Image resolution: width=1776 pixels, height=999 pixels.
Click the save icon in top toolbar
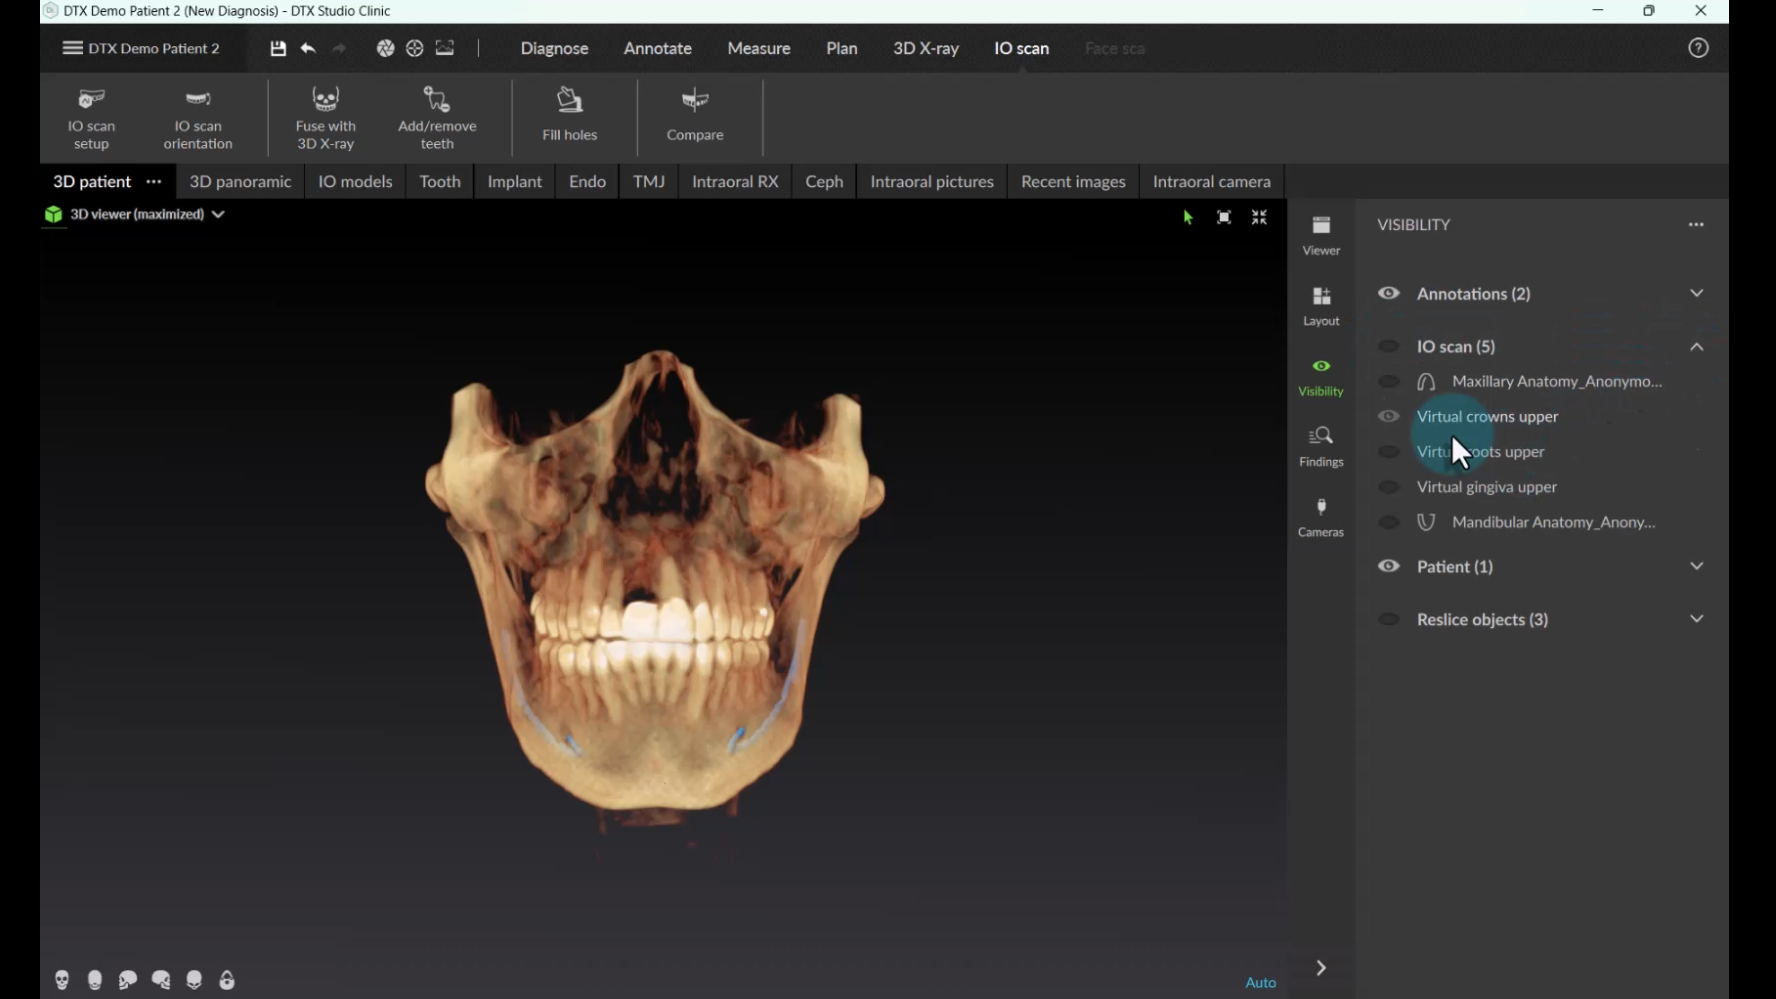[278, 48]
